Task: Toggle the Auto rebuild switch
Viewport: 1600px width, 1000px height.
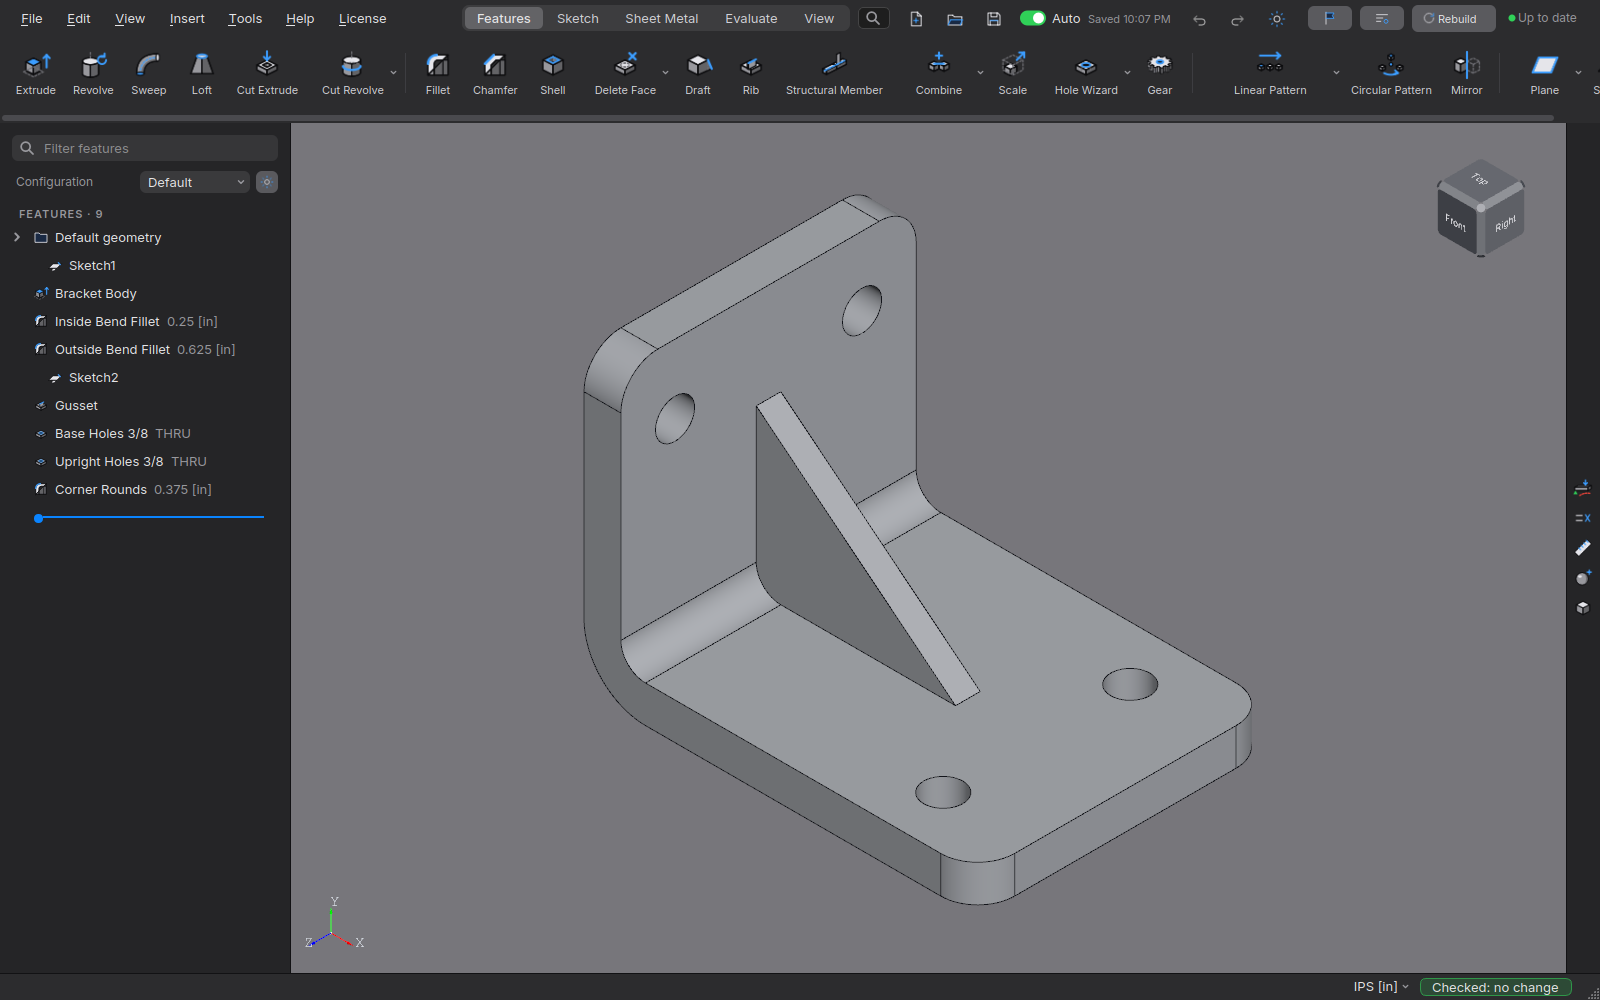Action: coord(1033,18)
